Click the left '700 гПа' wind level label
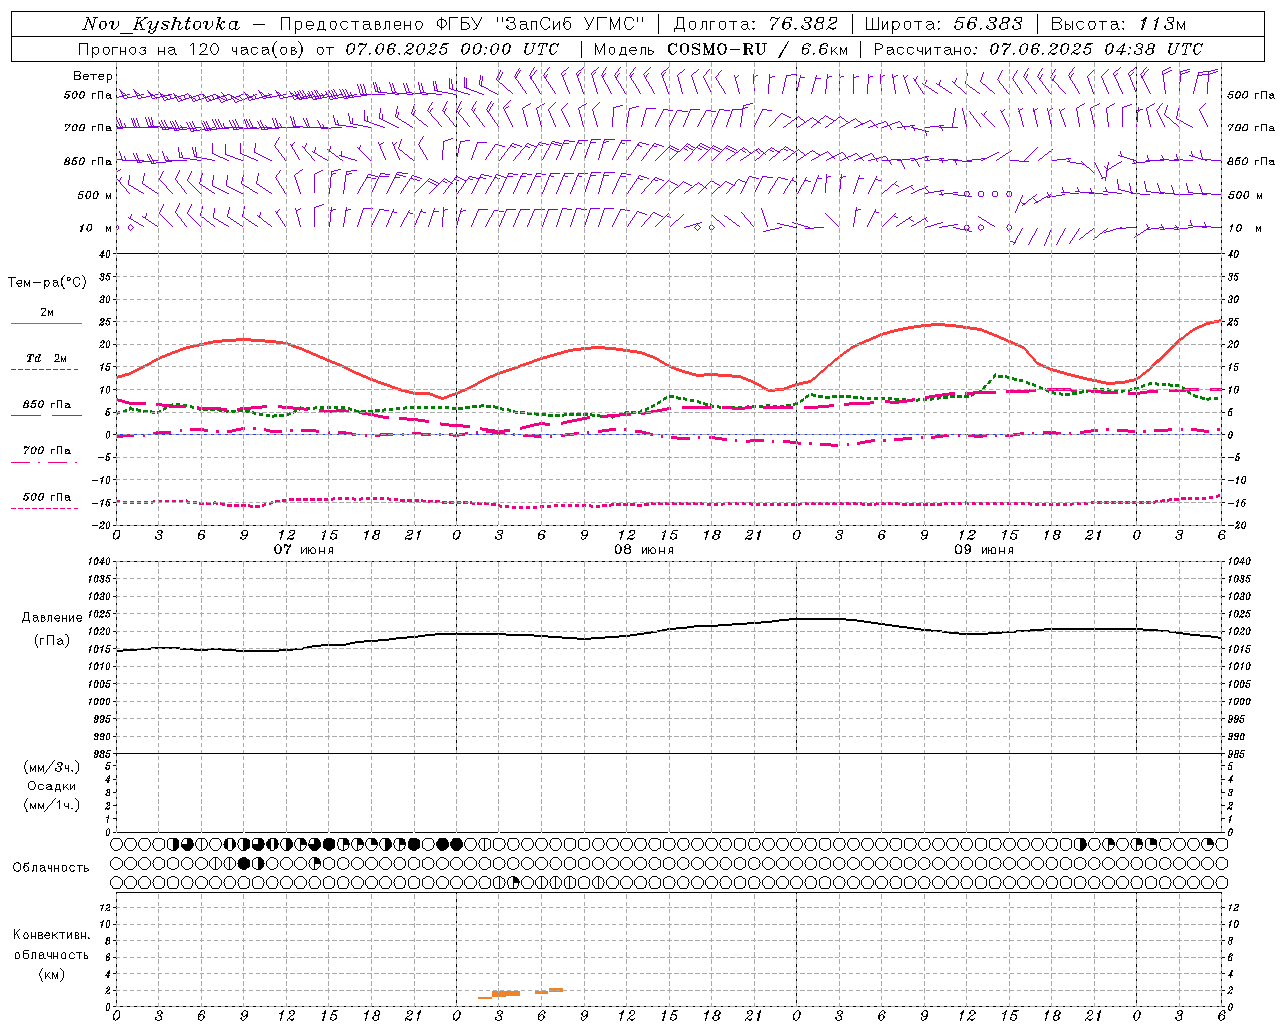 point(88,128)
